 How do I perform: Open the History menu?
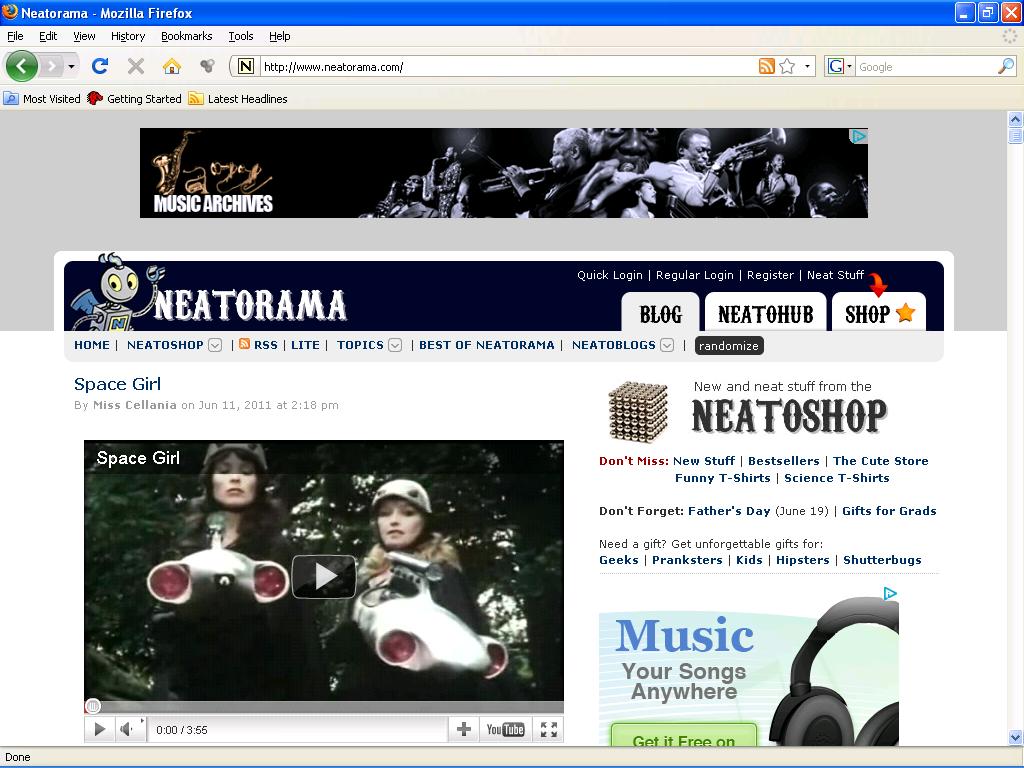(128, 37)
